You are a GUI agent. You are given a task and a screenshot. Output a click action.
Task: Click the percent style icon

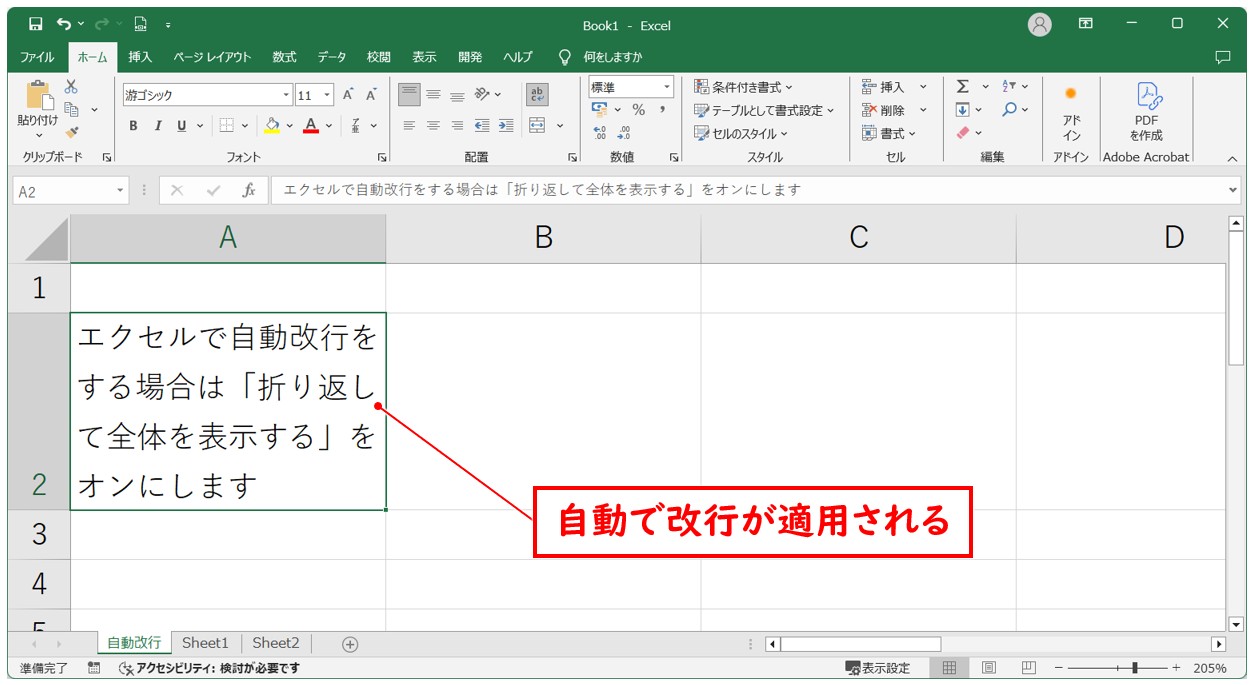pyautogui.click(x=638, y=110)
